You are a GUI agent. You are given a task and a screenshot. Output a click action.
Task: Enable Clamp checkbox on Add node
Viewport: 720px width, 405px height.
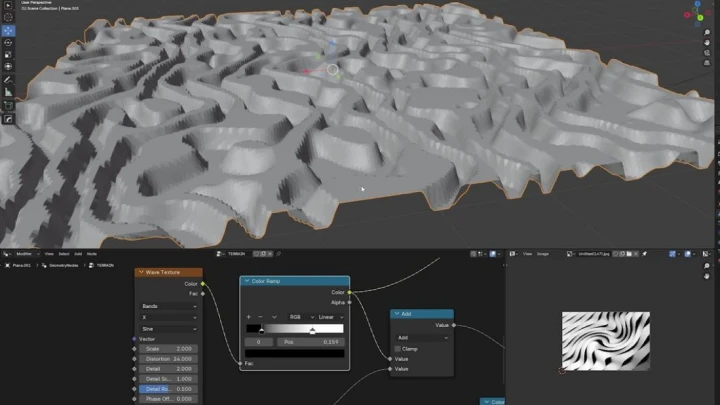[398, 349]
